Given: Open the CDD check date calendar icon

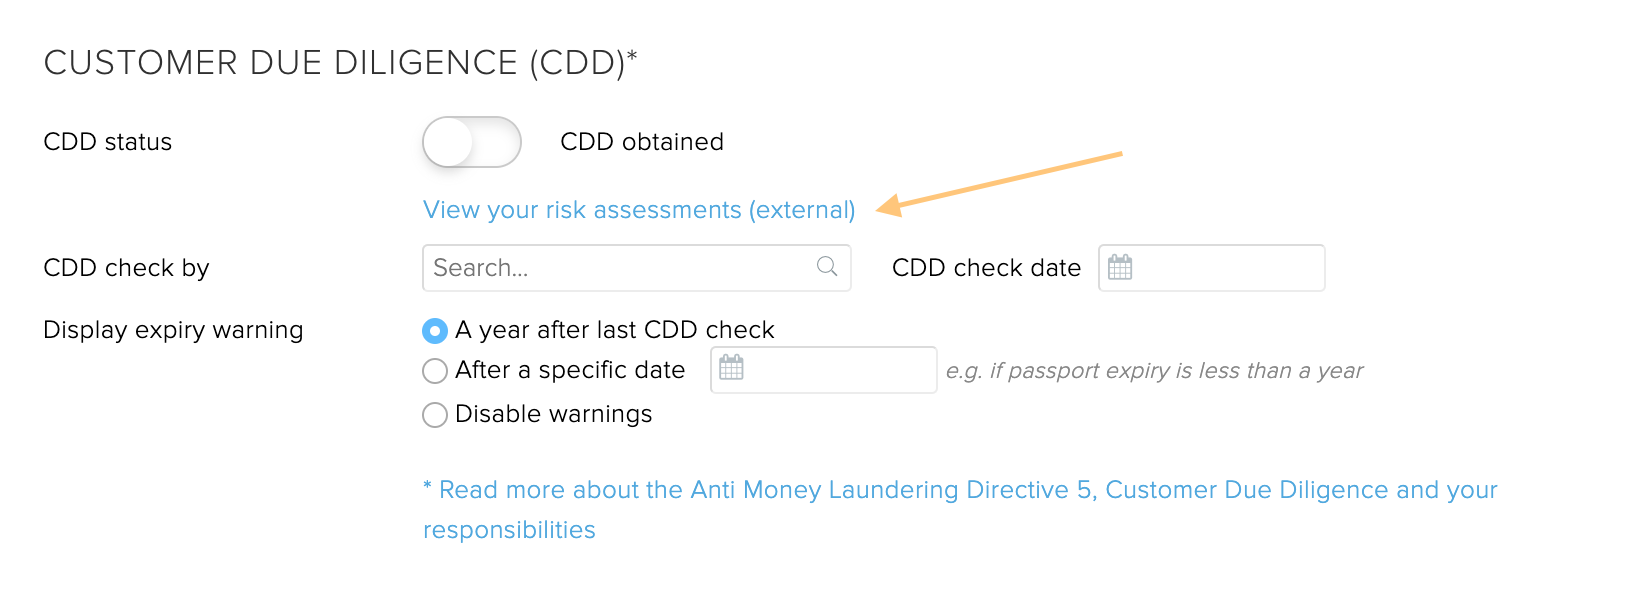Looking at the screenshot, I should [1120, 267].
